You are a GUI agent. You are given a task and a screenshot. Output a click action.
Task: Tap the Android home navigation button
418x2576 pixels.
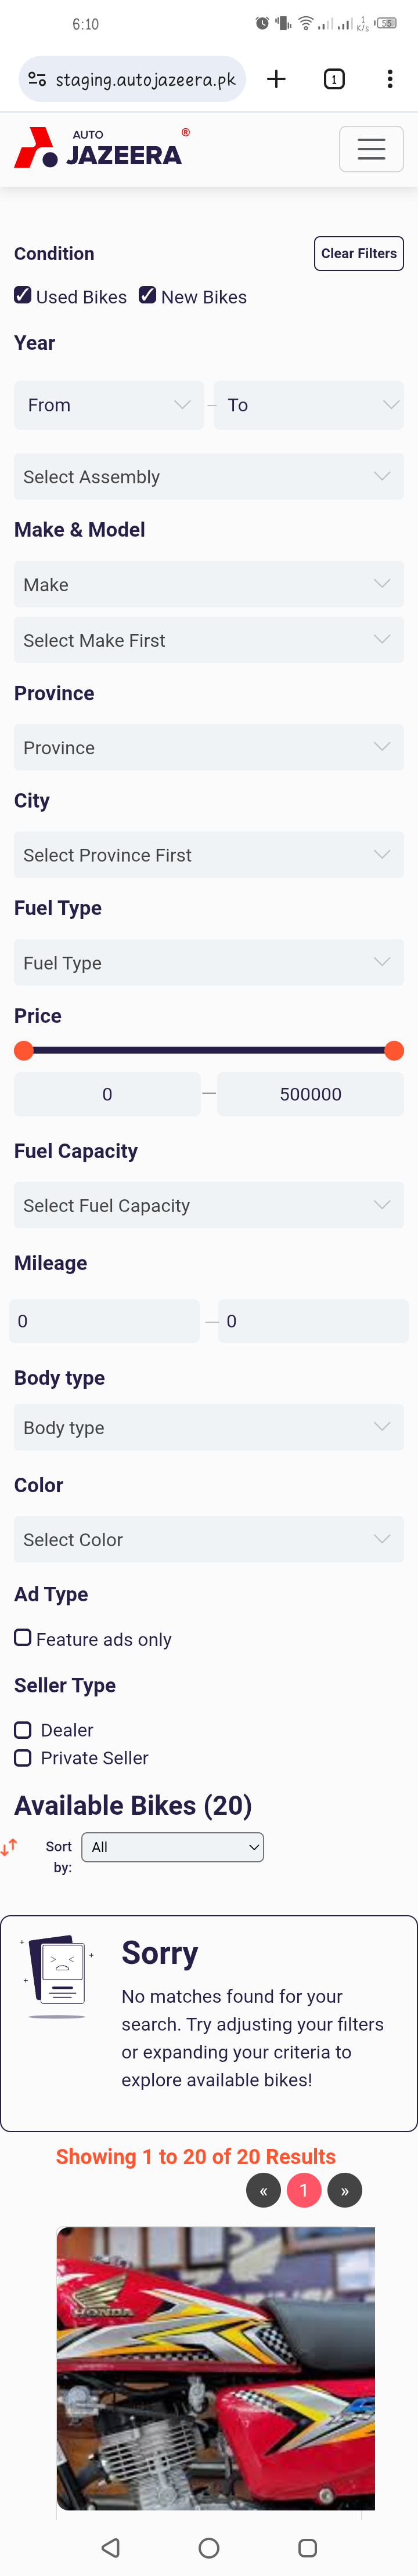pyautogui.click(x=209, y=2547)
